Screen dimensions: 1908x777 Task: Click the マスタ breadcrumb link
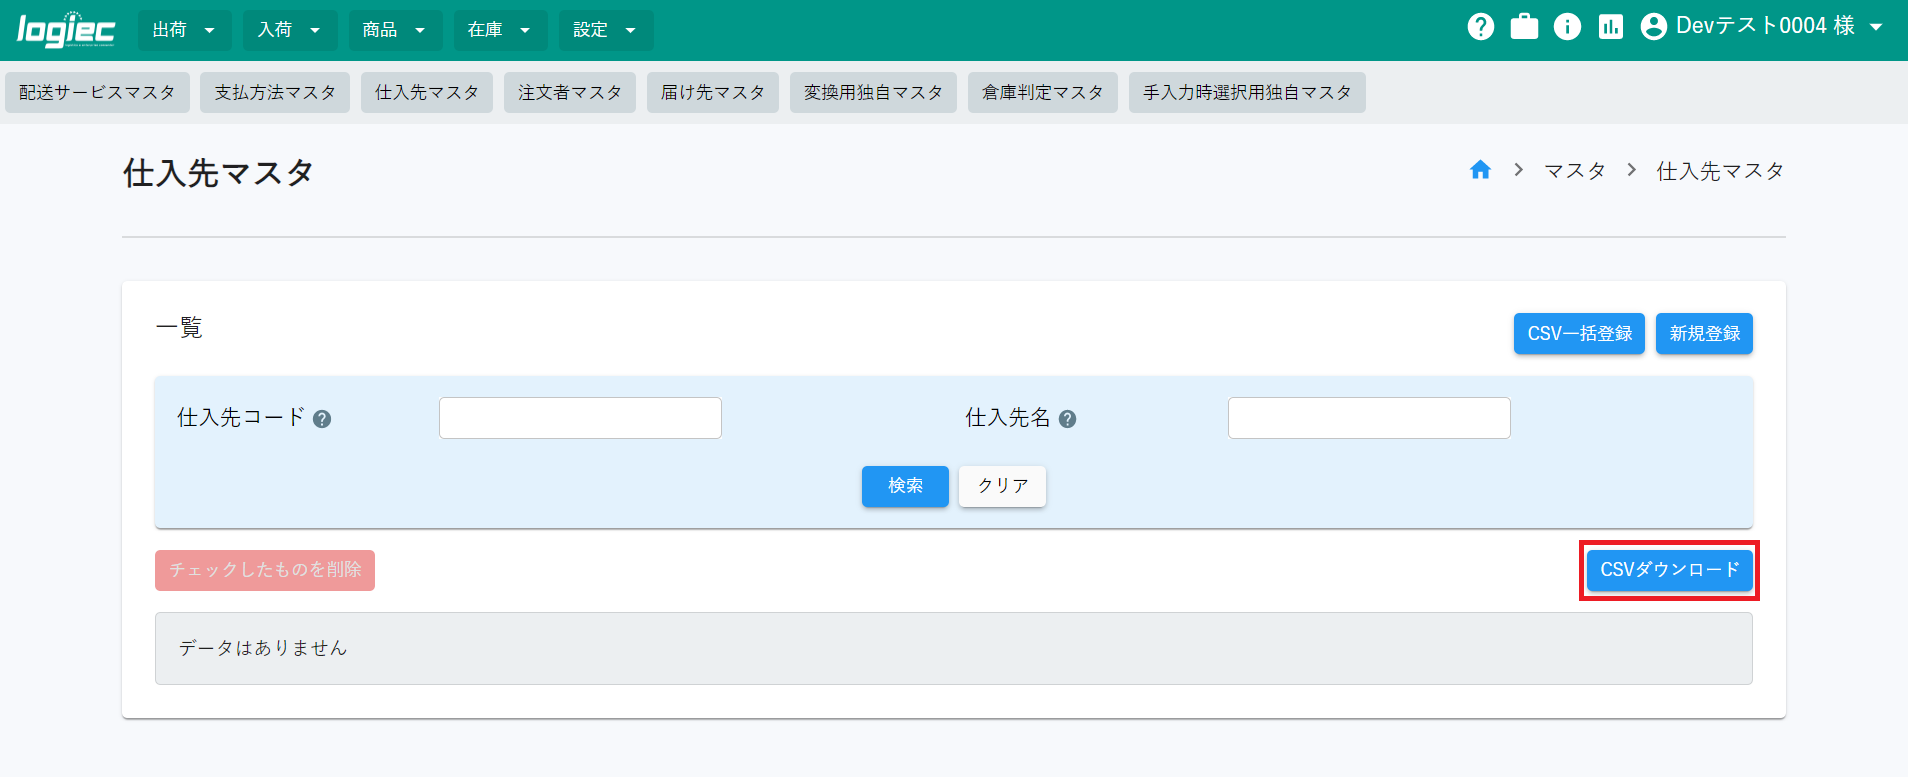(1575, 171)
